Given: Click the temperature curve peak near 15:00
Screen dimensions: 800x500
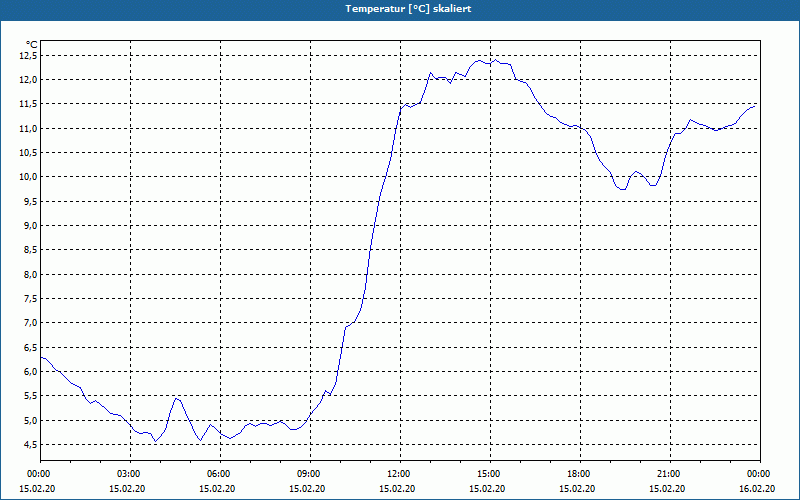Looking at the screenshot, I should click(x=495, y=60).
